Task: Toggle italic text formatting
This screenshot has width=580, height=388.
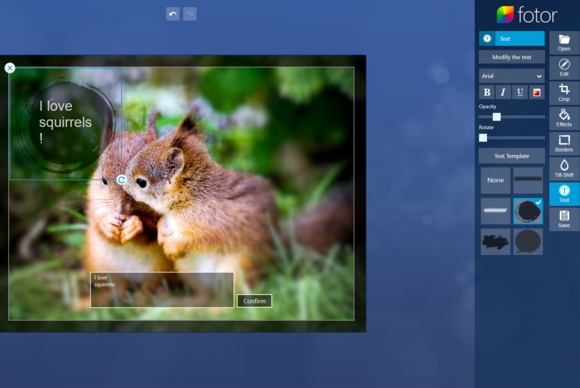Action: click(x=503, y=92)
